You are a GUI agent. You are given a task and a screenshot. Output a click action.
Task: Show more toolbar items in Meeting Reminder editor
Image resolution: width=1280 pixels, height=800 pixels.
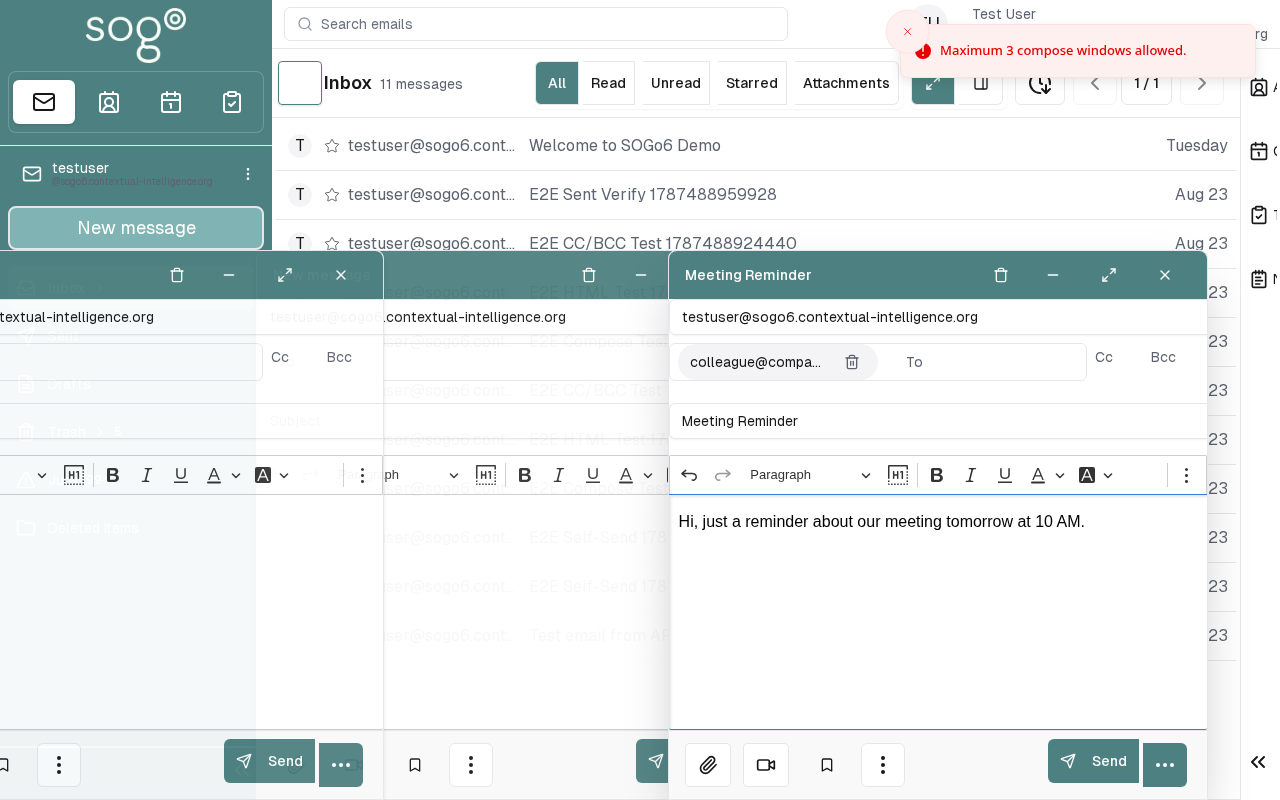(1186, 475)
